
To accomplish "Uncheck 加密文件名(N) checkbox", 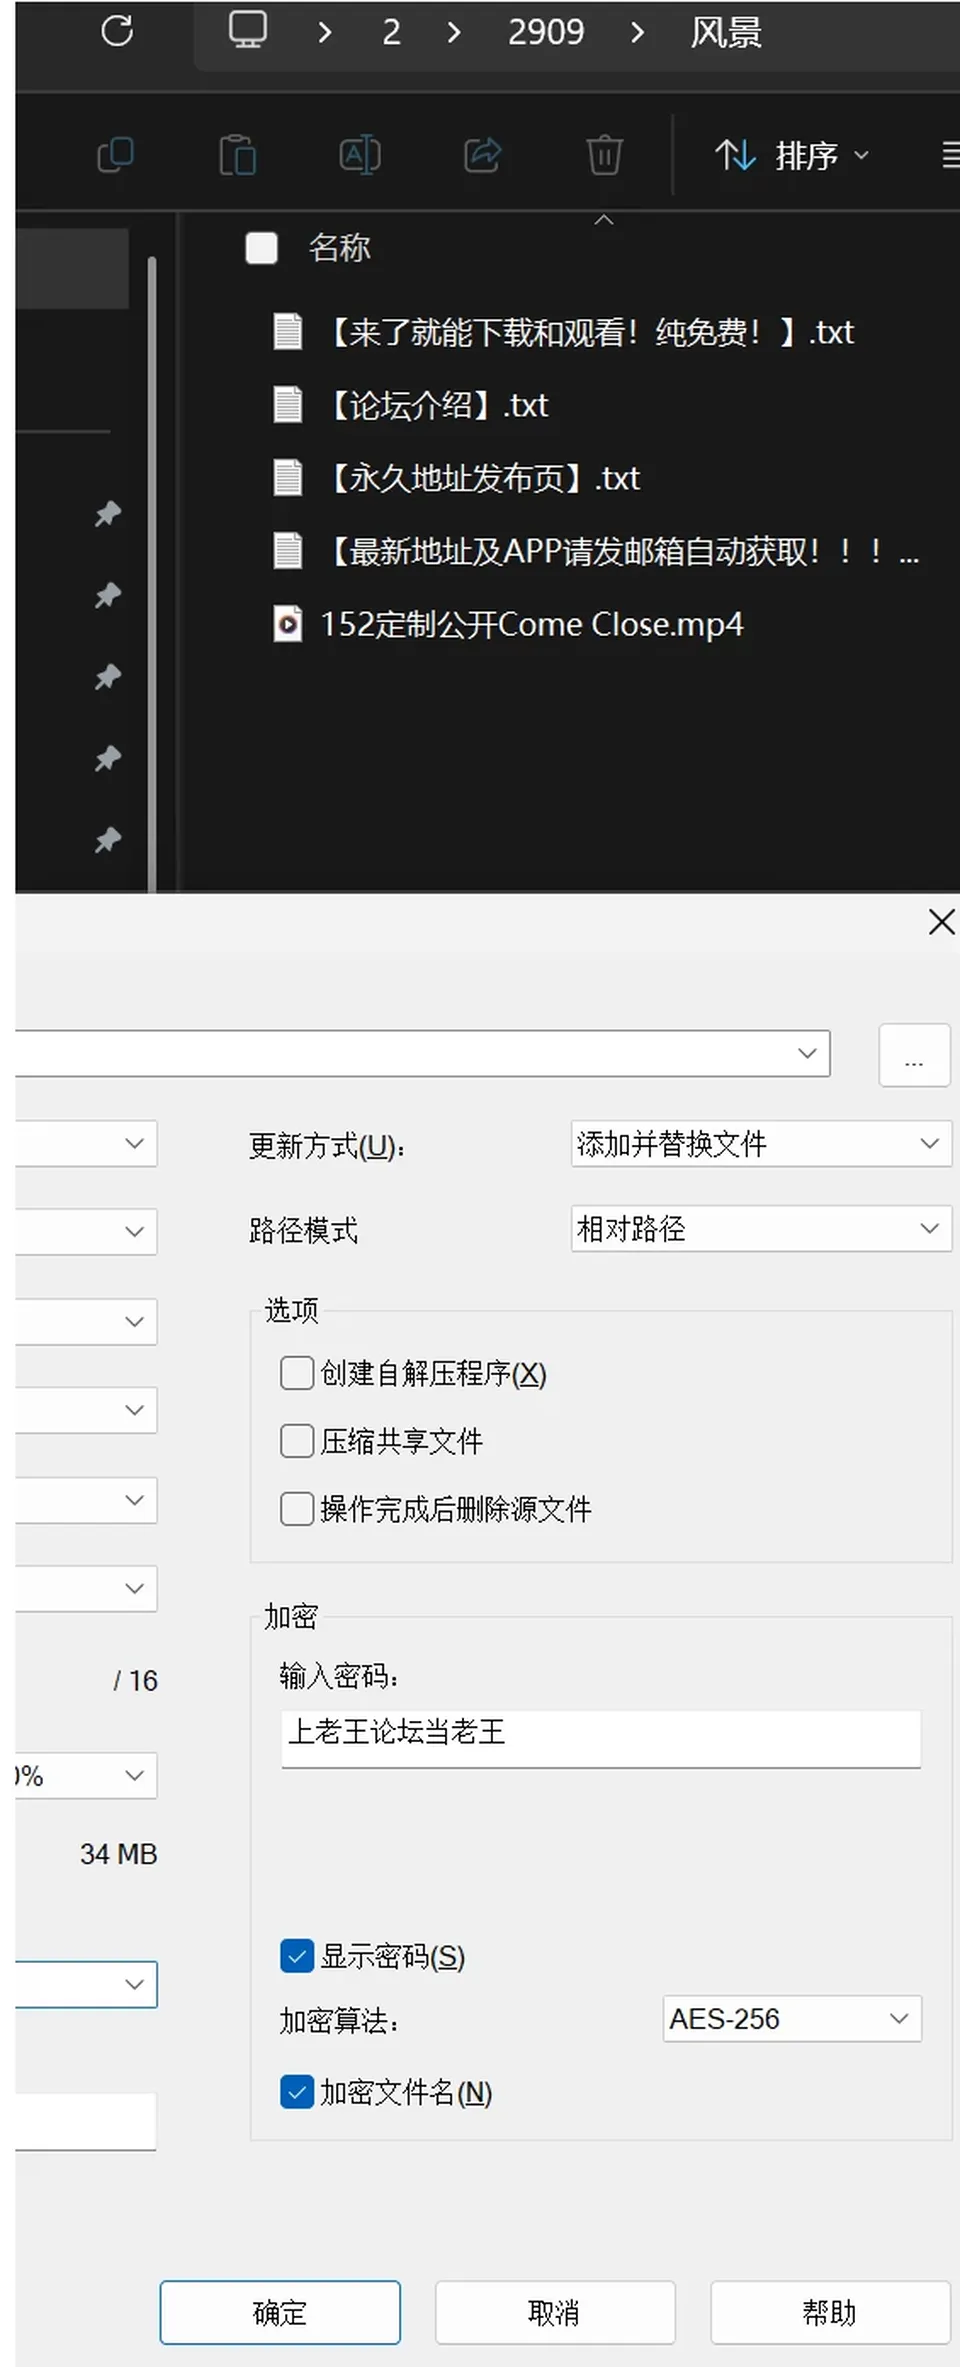I will 297,2092.
